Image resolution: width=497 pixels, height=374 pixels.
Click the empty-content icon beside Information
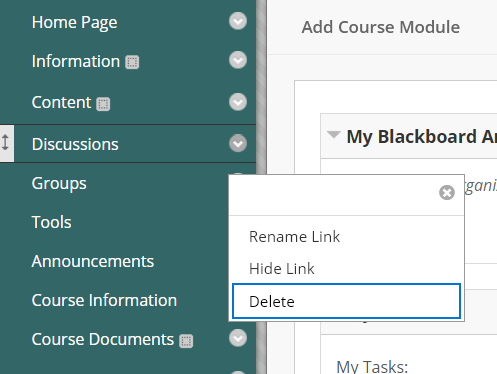[132, 62]
